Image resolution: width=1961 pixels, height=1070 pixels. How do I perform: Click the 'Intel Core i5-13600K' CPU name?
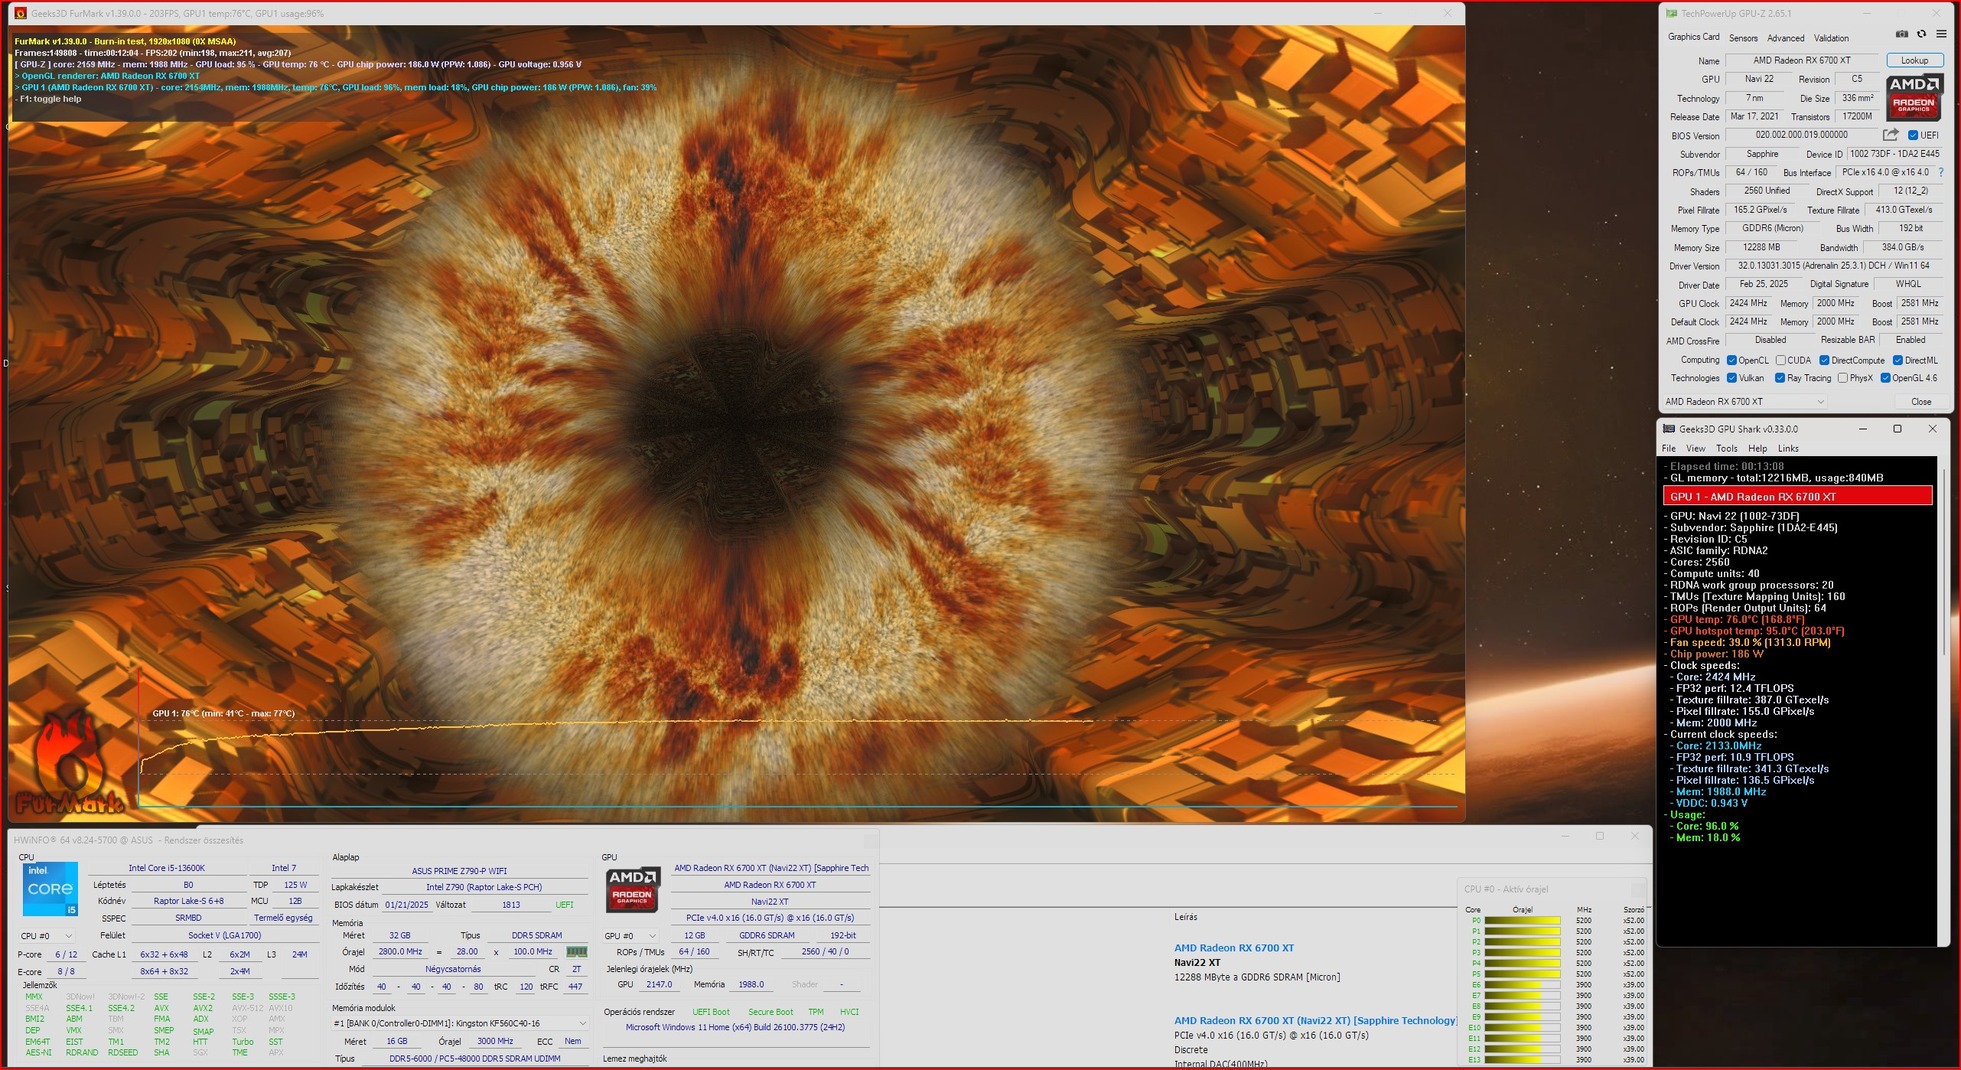click(166, 868)
